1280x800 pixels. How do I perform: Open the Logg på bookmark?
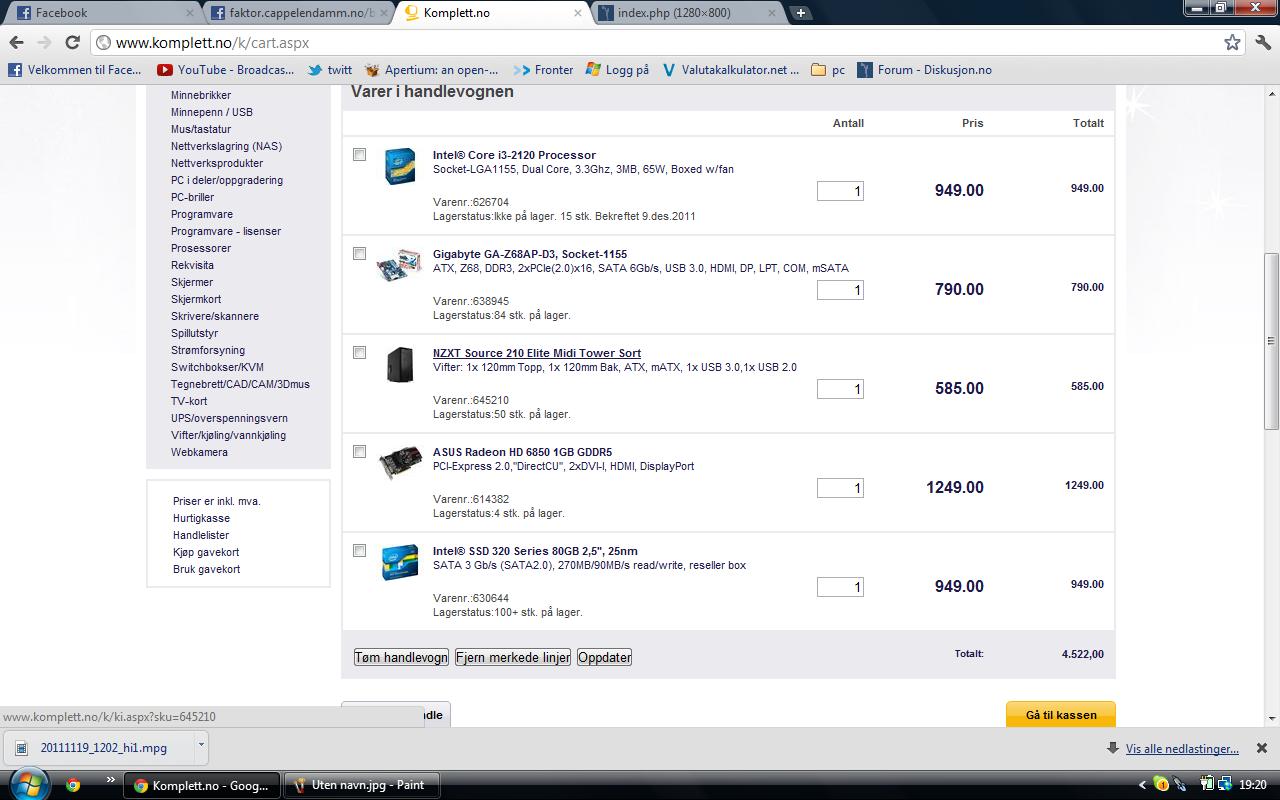coord(618,70)
